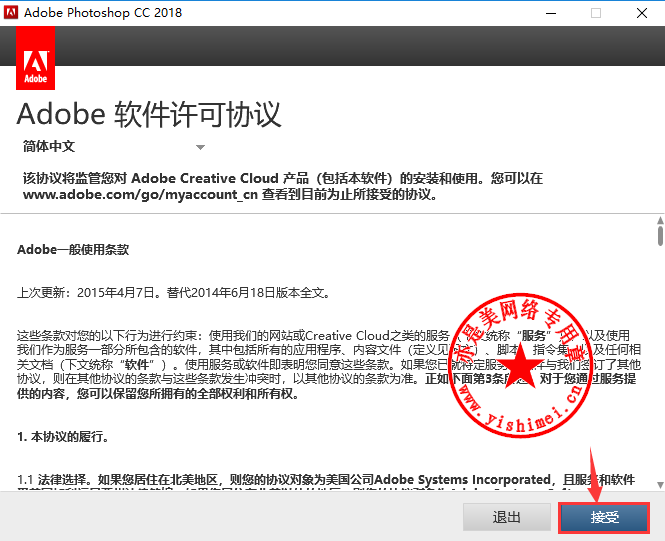The image size is (665, 541).
Task: Open the 简体中文 language dropdown
Action: tap(114, 147)
